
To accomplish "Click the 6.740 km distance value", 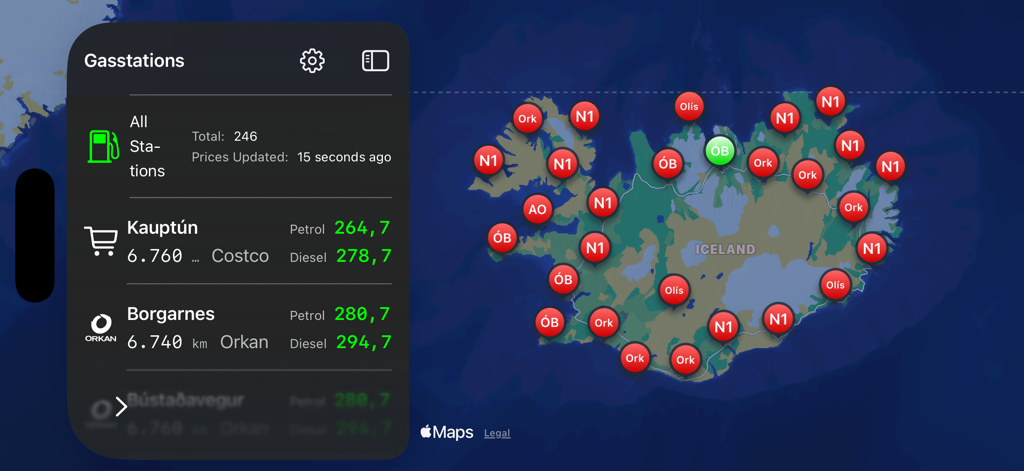I will click(167, 342).
